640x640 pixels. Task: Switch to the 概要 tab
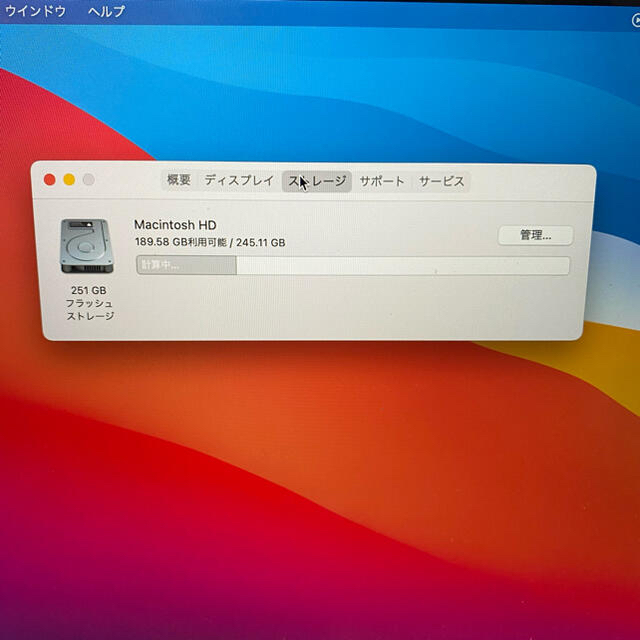point(179,180)
